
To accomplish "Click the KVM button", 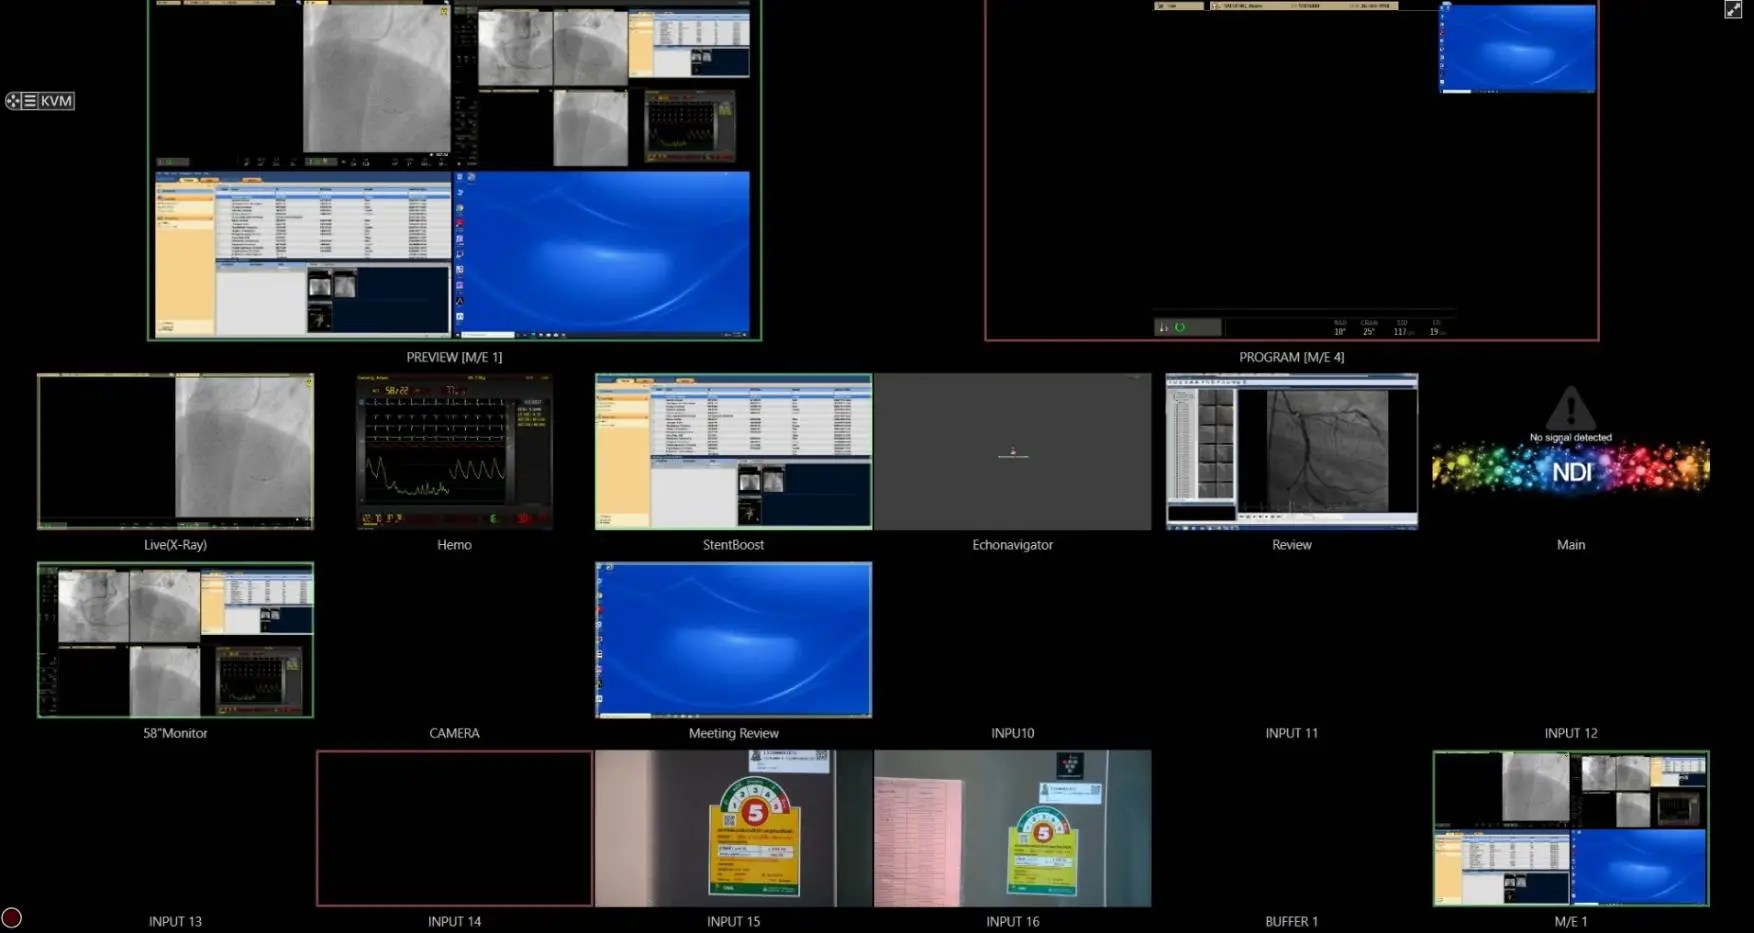I will (56, 101).
